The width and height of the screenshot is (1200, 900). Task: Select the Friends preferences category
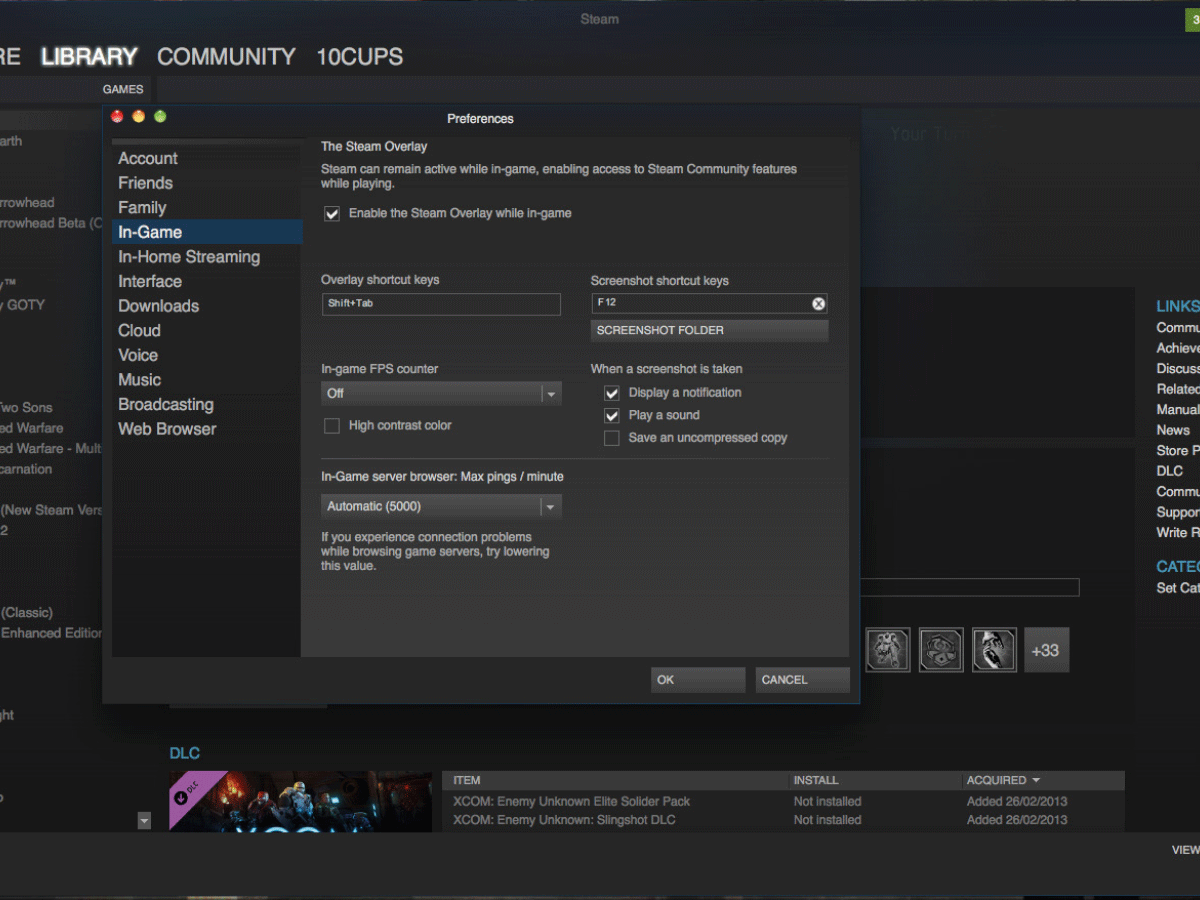(145, 183)
